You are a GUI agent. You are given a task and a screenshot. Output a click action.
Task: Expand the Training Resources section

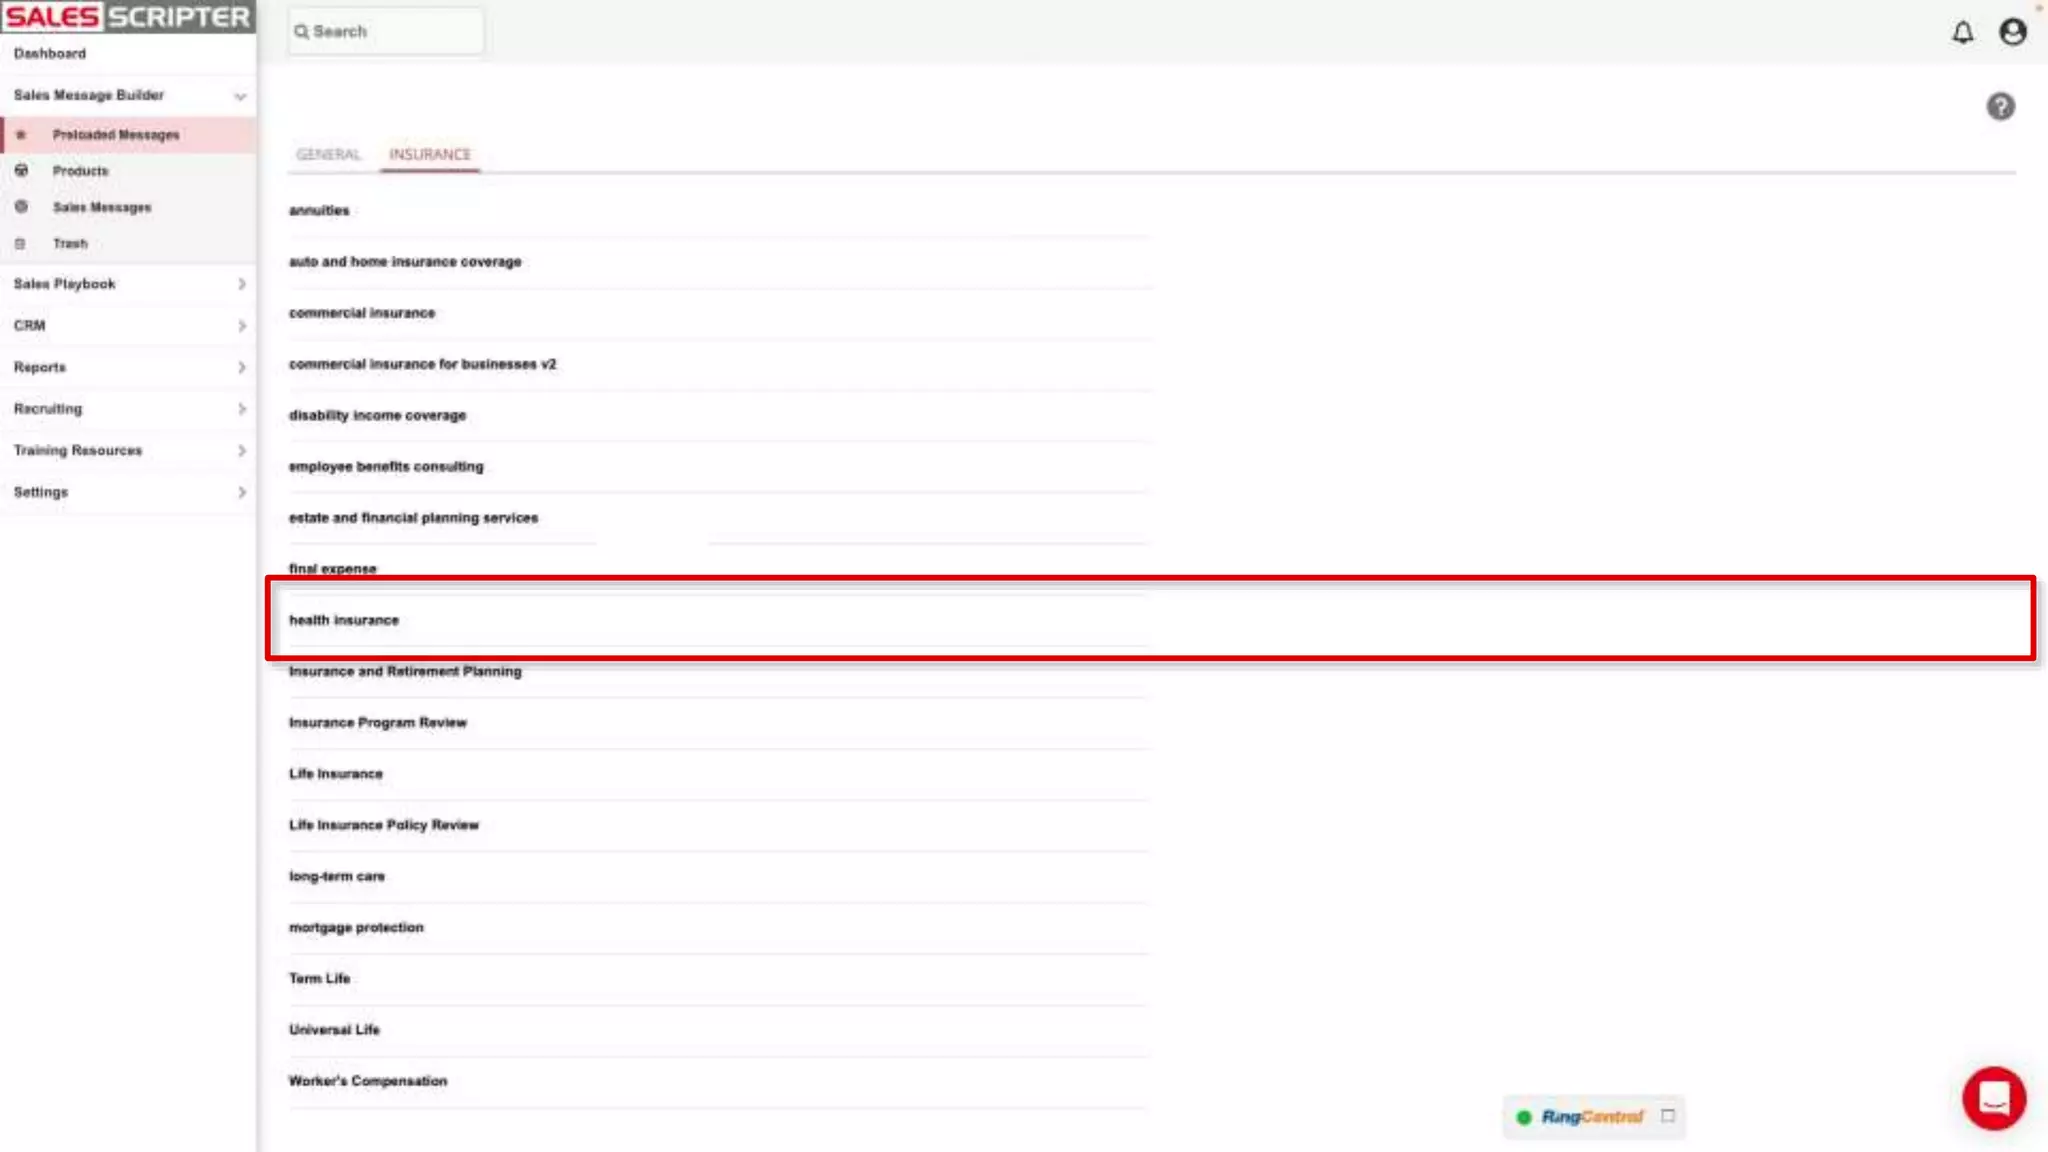(241, 451)
